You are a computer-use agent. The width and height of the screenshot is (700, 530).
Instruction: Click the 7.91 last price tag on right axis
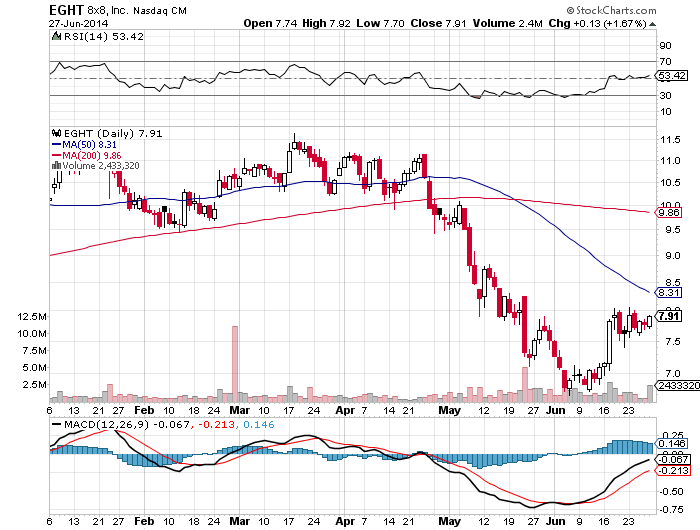coord(668,316)
